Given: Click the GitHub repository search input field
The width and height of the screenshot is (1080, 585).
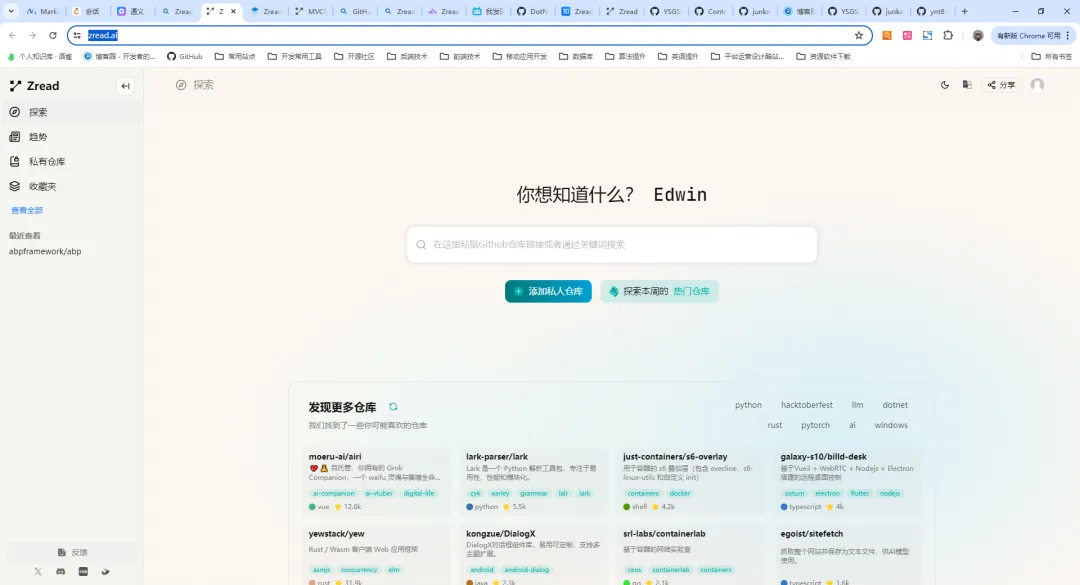Looking at the screenshot, I should click(x=612, y=244).
